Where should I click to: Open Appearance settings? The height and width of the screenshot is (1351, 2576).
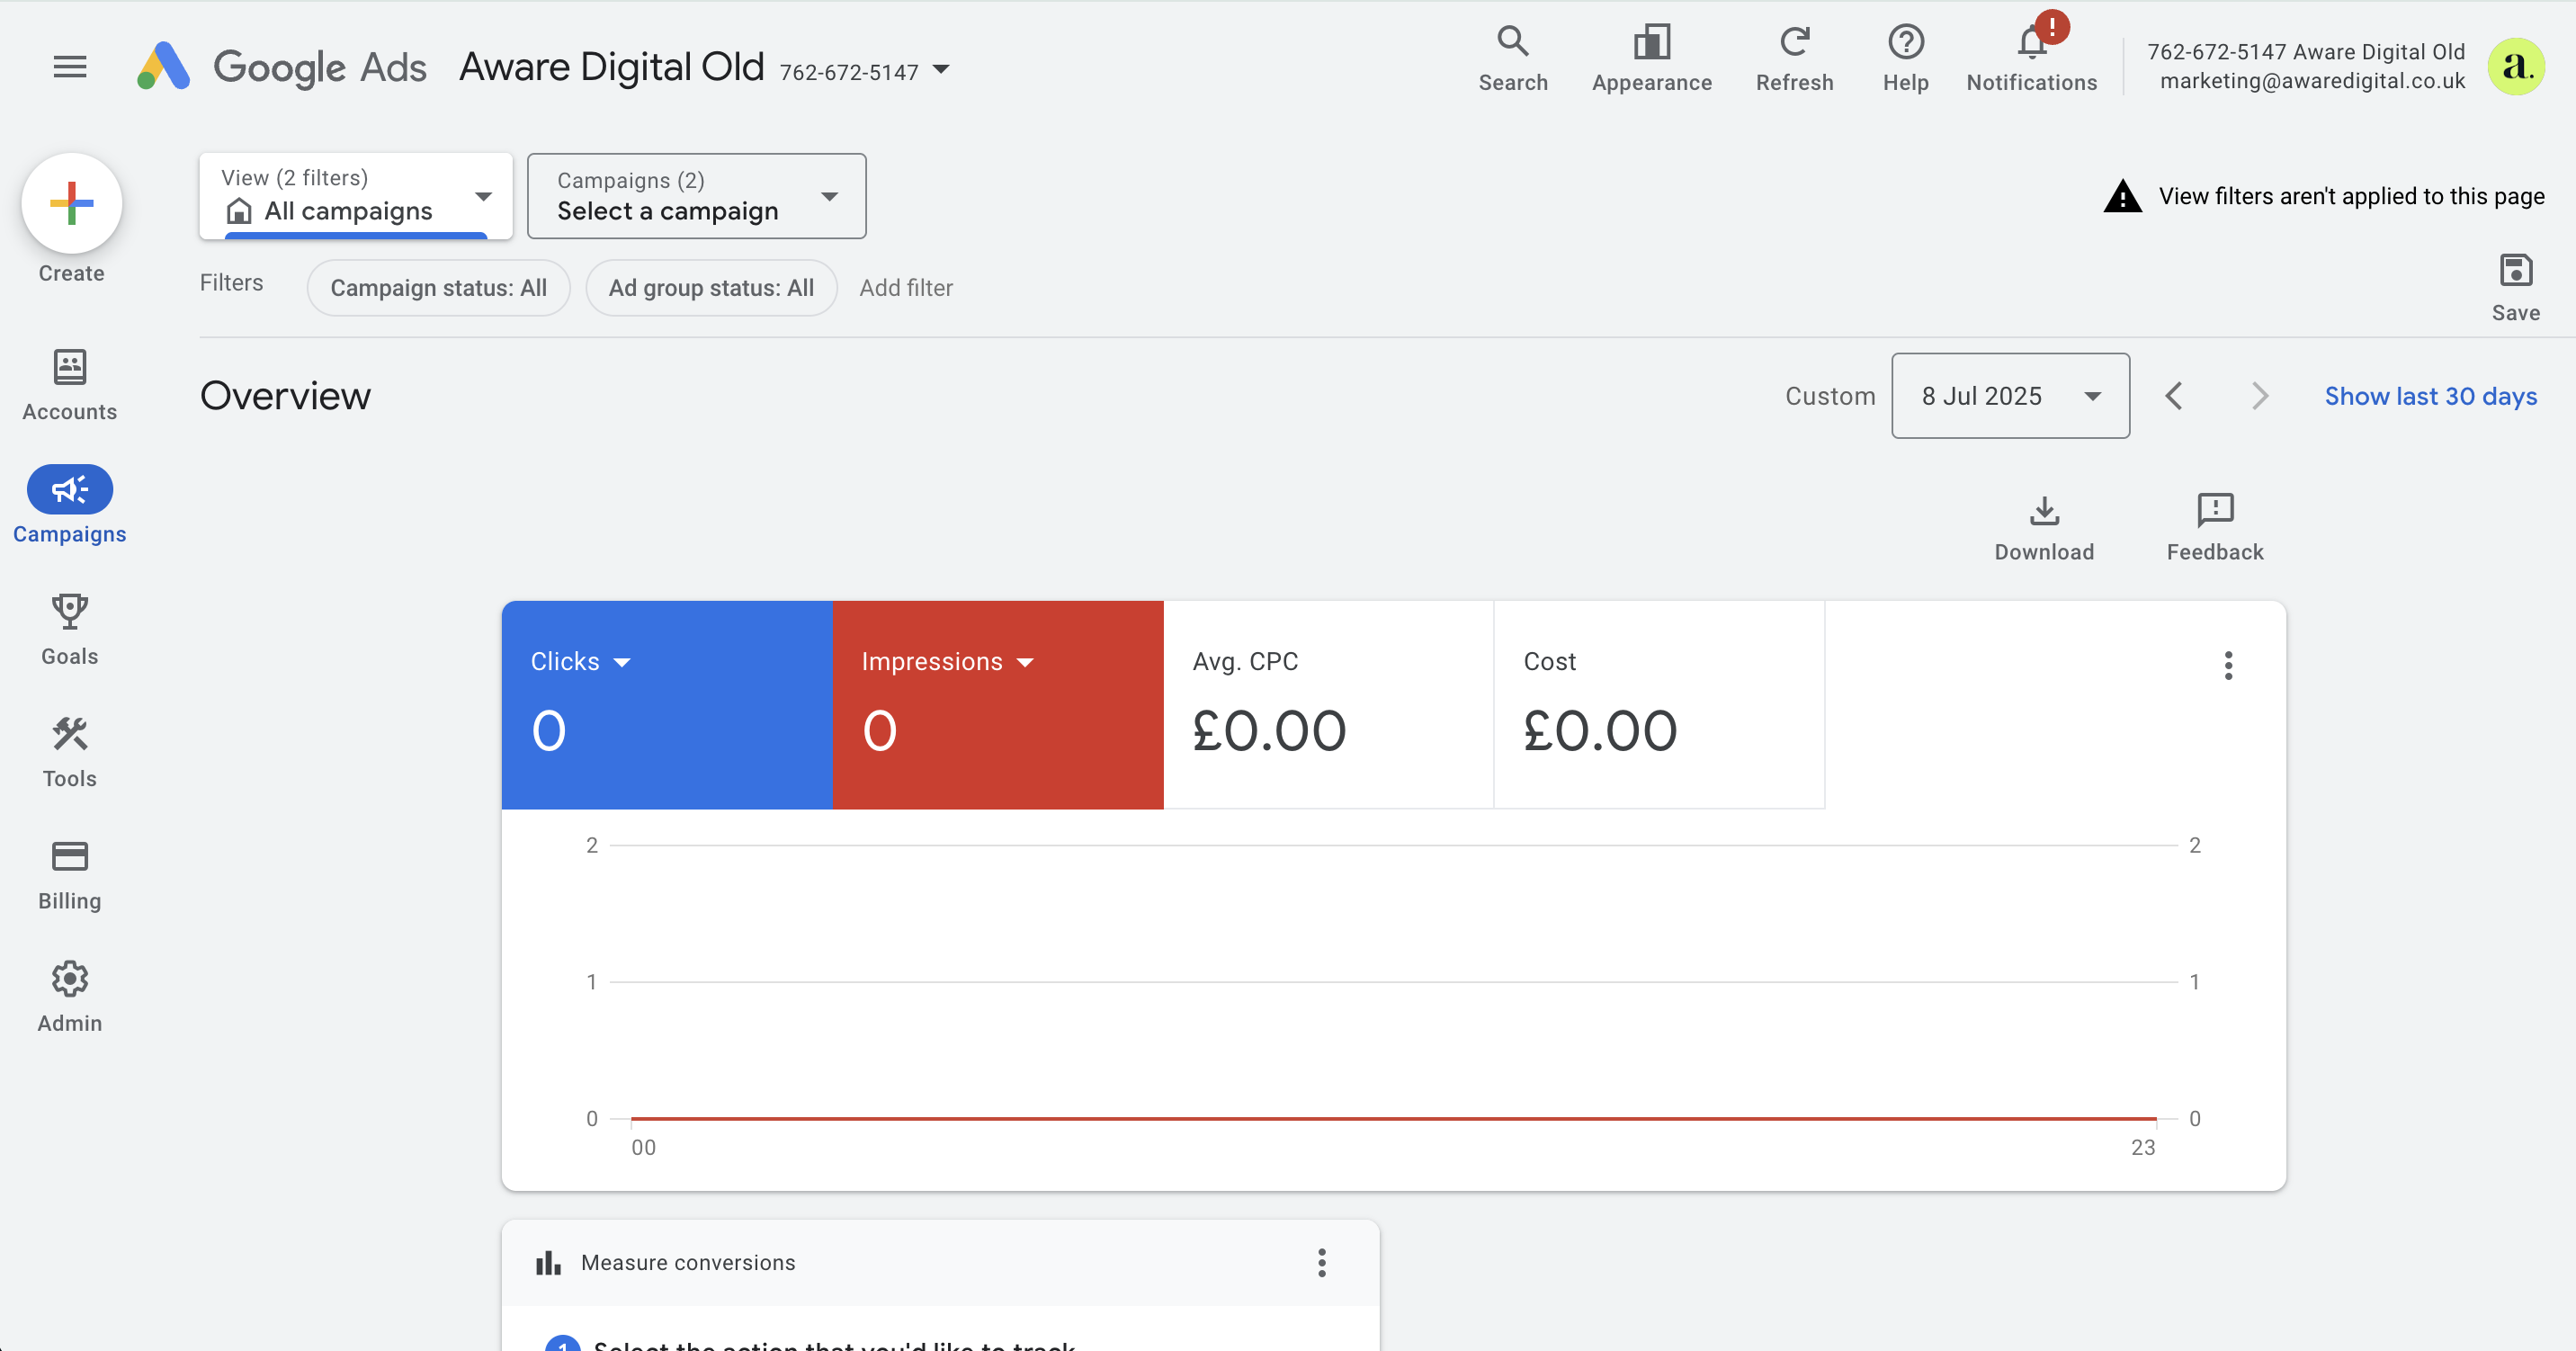(1651, 60)
